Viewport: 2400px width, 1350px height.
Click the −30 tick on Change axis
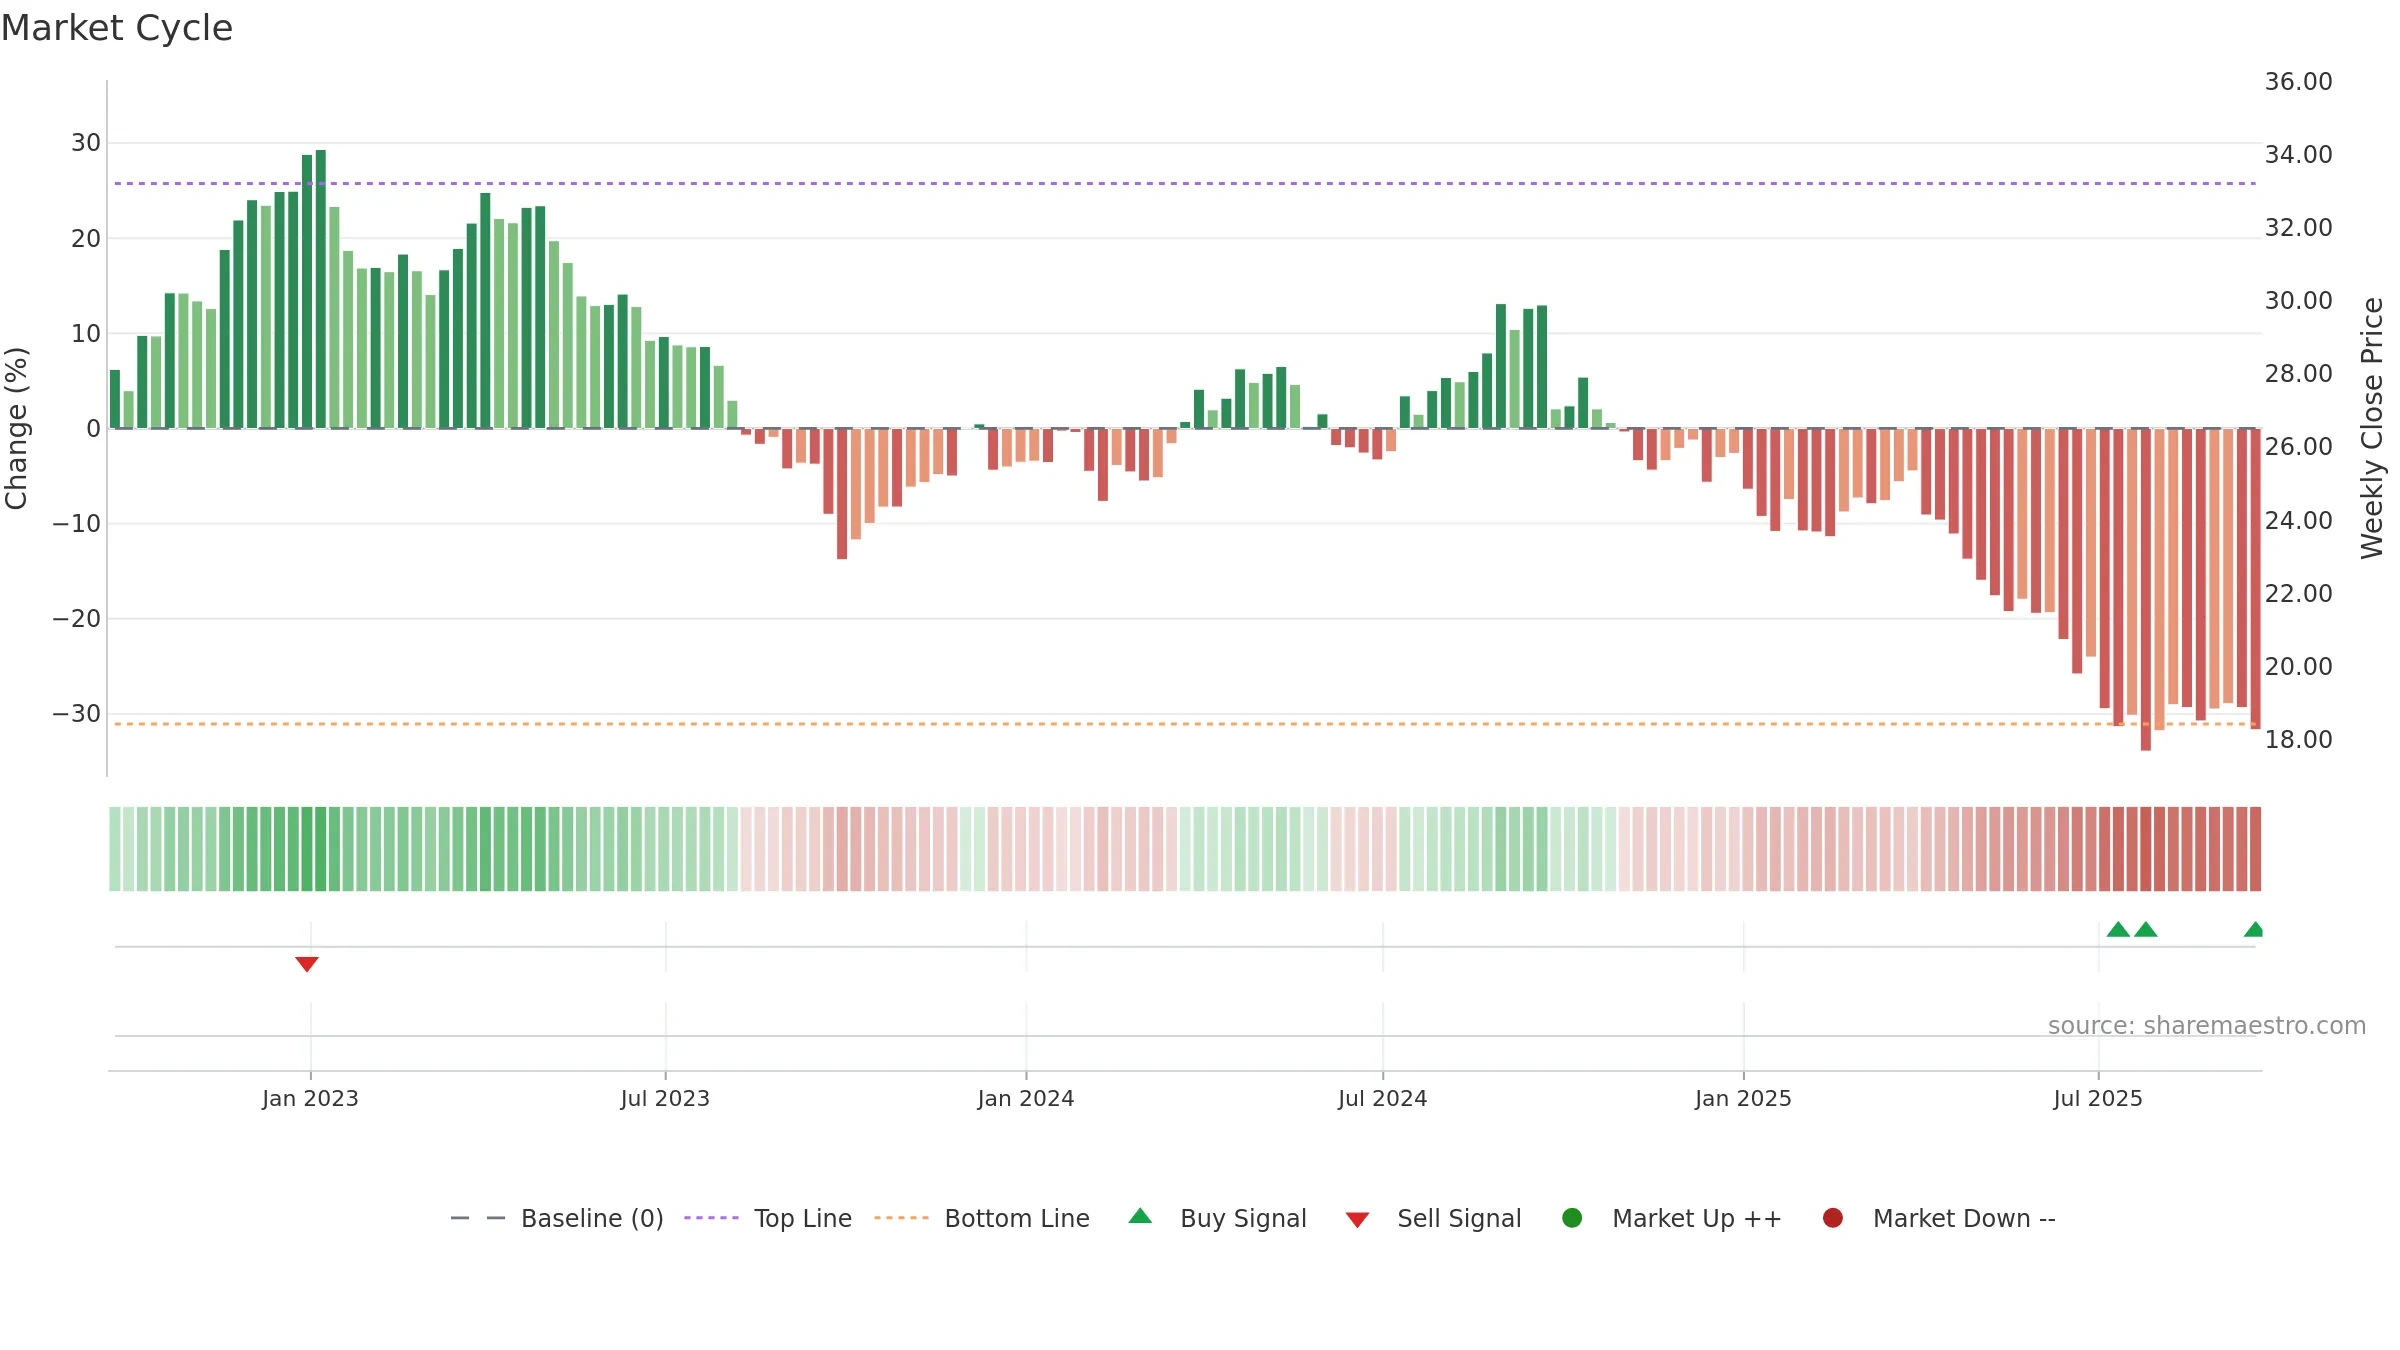click(77, 714)
